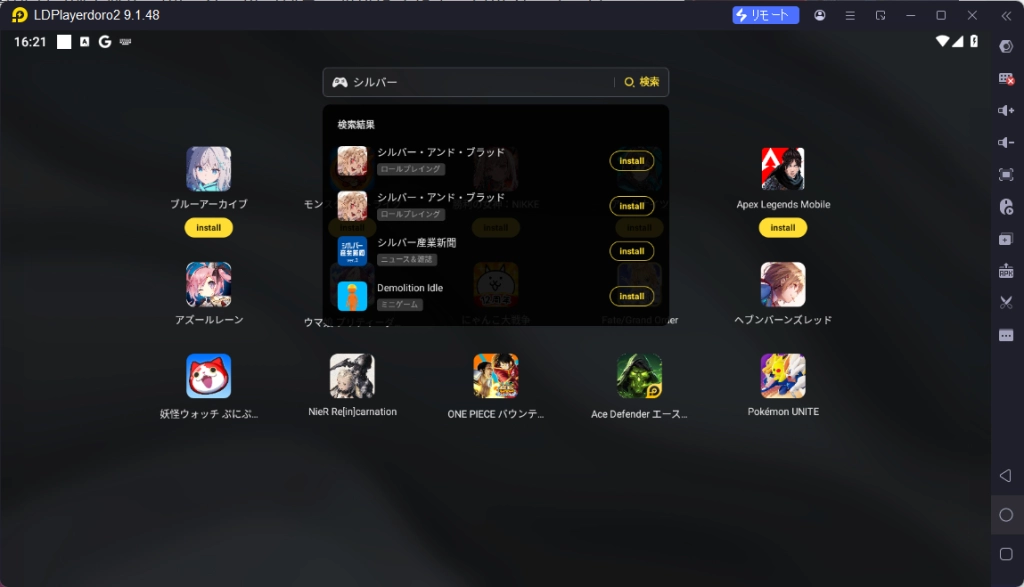Click the volume up icon
1024x587 pixels.
1006,110
